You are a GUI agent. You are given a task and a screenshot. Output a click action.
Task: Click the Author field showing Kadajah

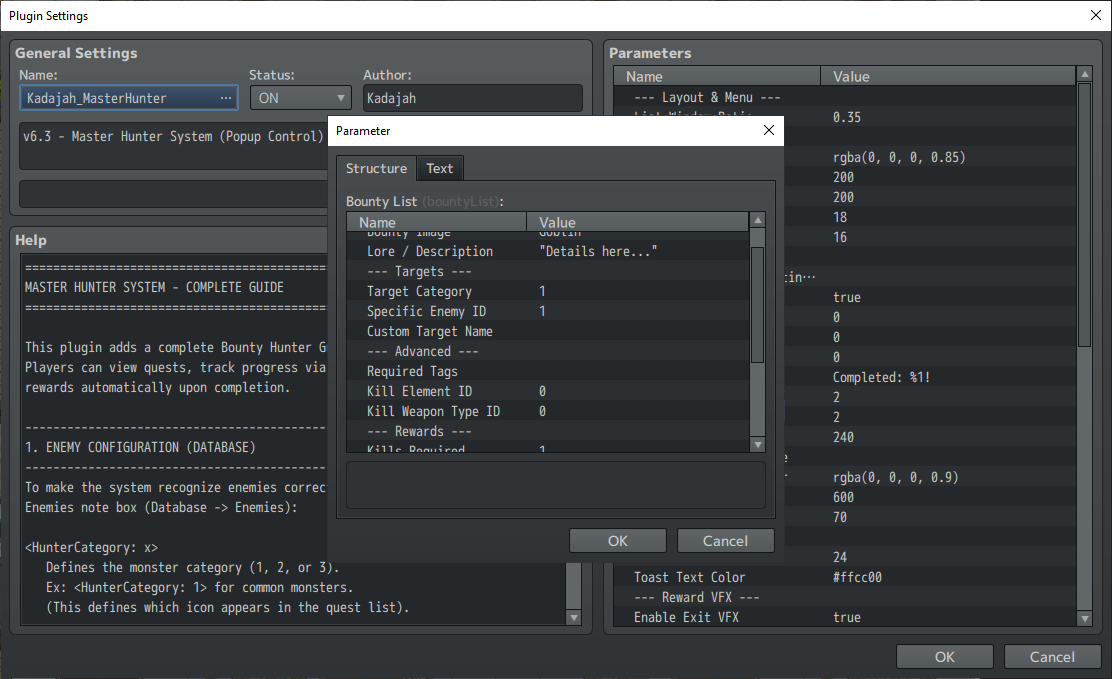tap(472, 98)
